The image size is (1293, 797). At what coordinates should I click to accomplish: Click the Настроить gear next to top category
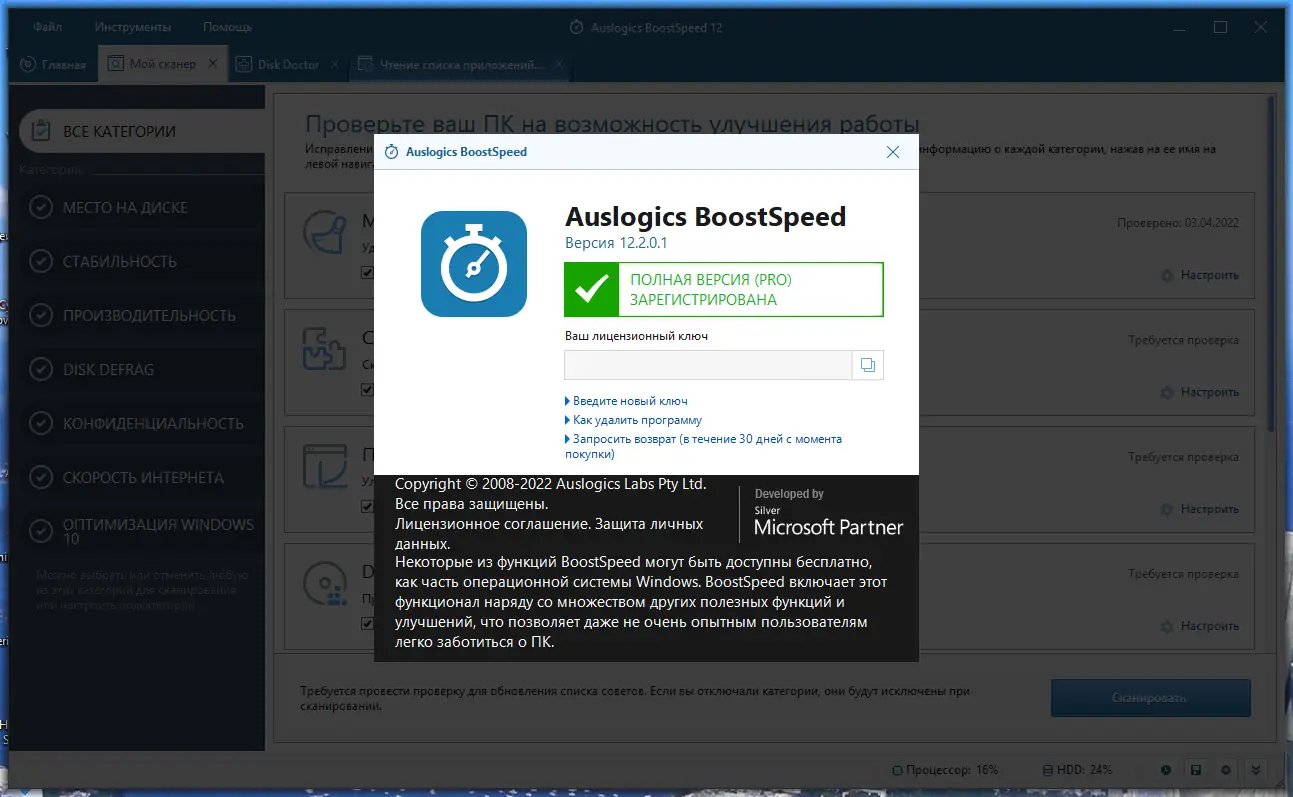1166,274
